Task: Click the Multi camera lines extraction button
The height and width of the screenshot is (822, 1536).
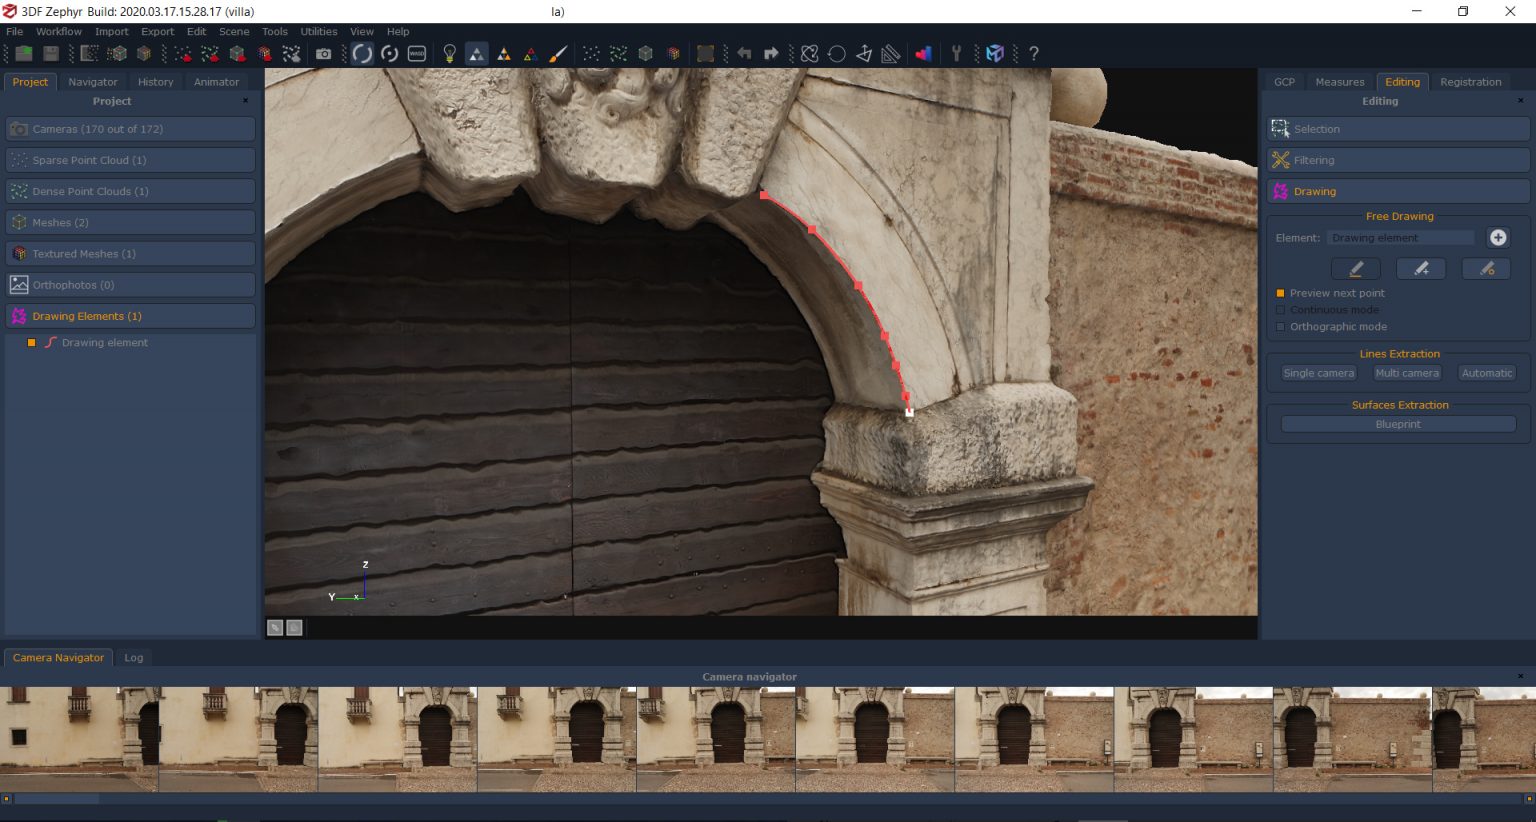Action: click(1406, 372)
